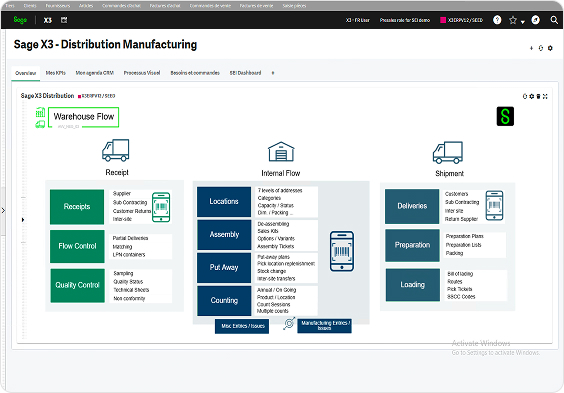
Task: Click the Warehouse Flow title box
Action: [x=83, y=117]
